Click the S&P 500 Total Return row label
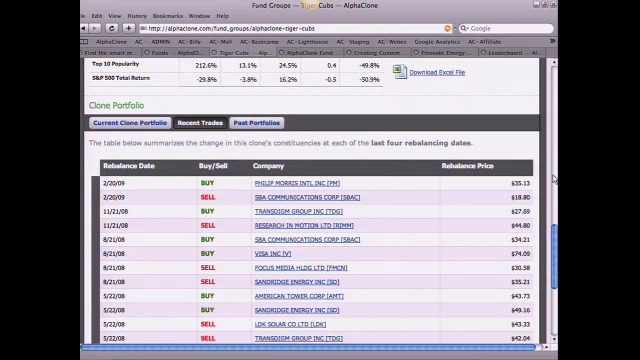Viewport: 640px width, 360px height. pyautogui.click(x=121, y=78)
